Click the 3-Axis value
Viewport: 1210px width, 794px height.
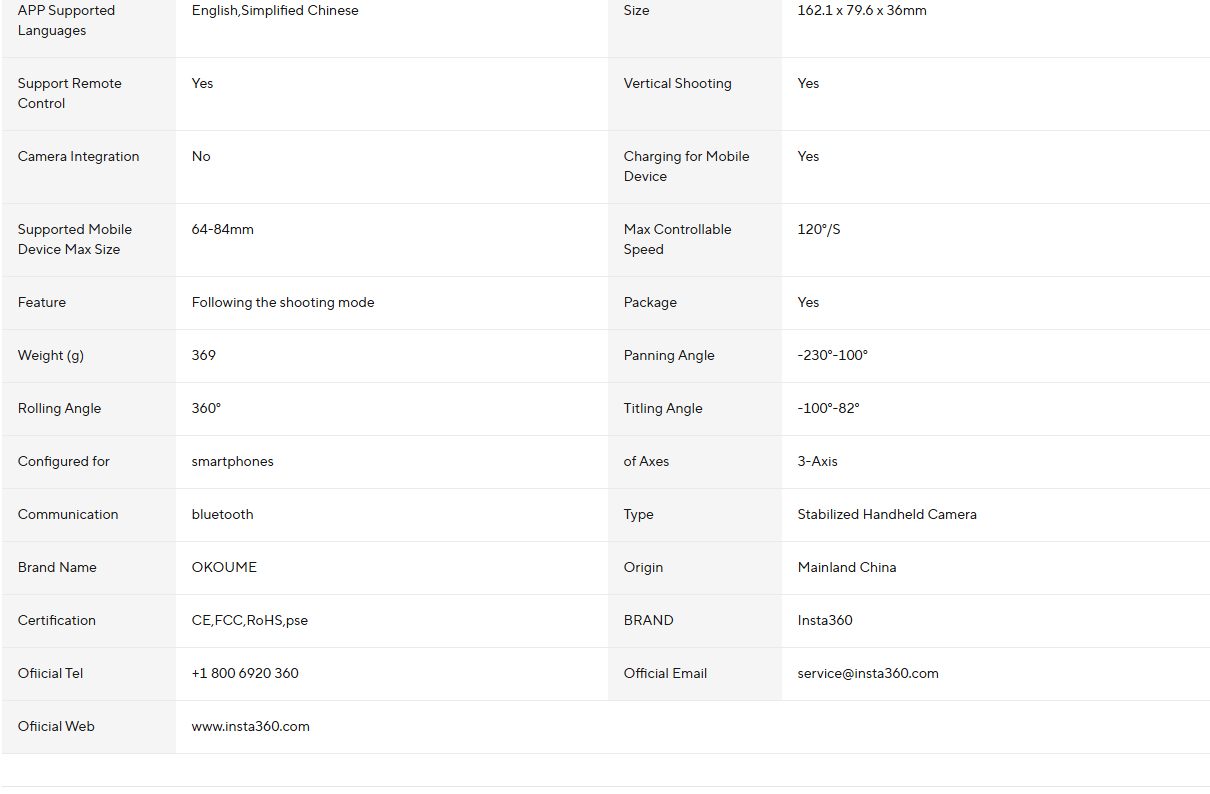[817, 462]
